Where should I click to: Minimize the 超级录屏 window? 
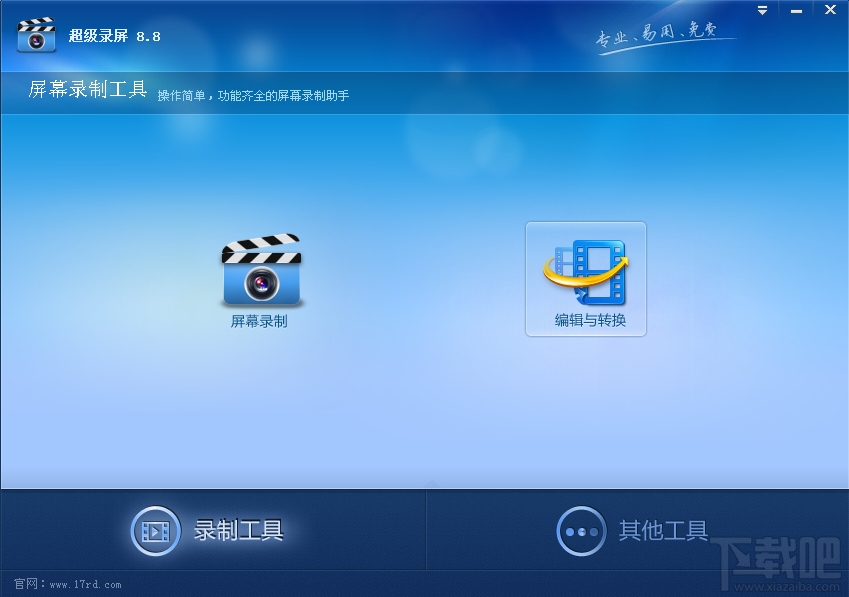797,10
